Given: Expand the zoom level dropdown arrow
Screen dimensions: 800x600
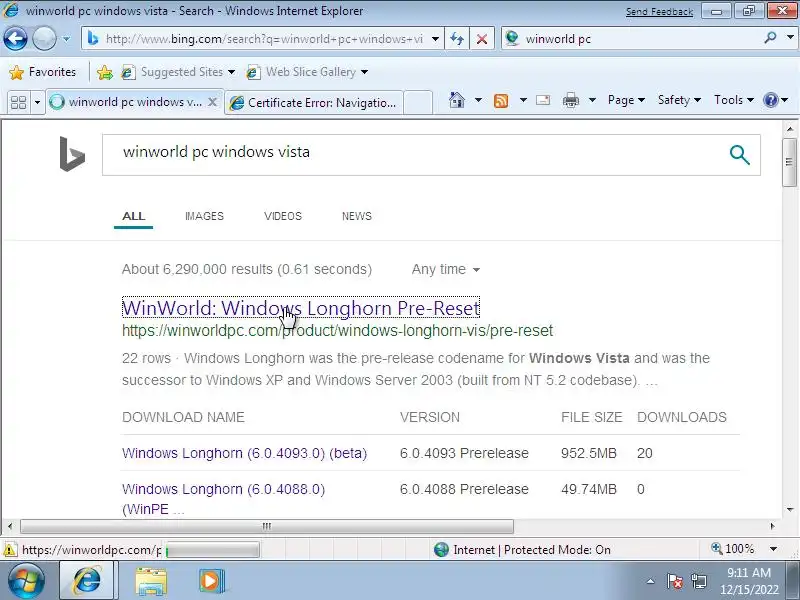Looking at the screenshot, I should tap(773, 549).
